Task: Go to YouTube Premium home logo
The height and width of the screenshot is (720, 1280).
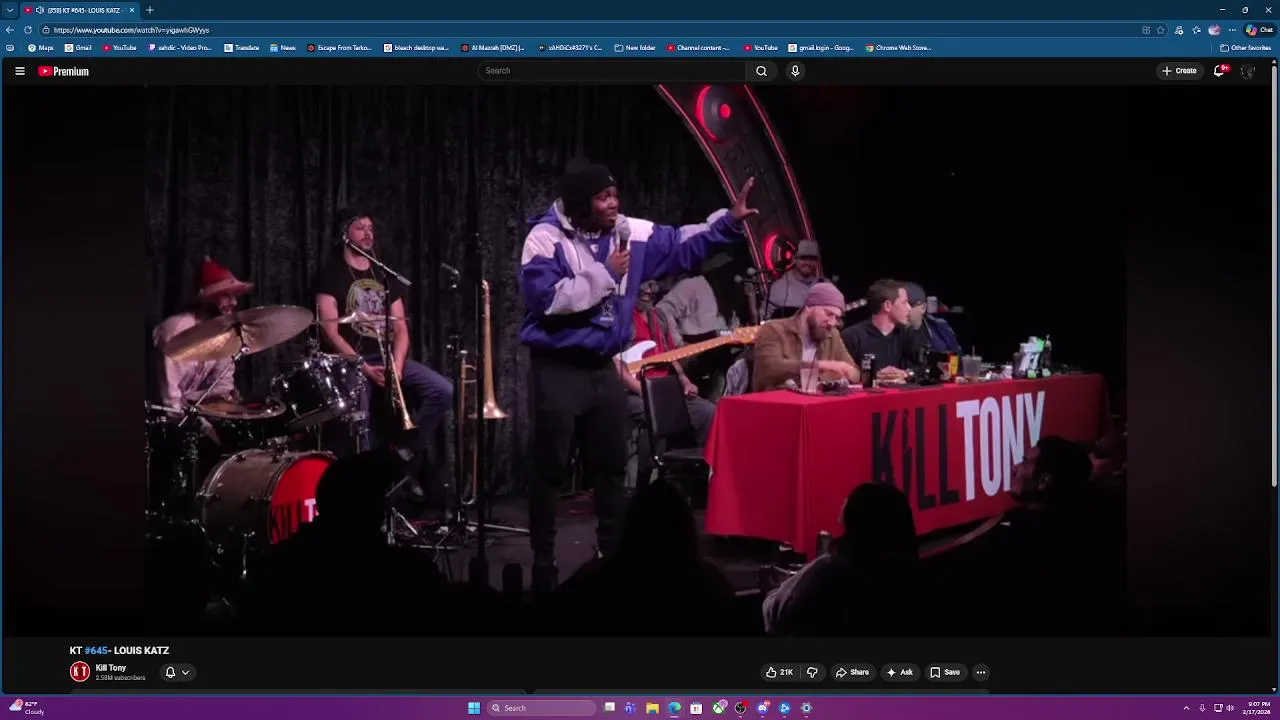Action: [x=64, y=71]
